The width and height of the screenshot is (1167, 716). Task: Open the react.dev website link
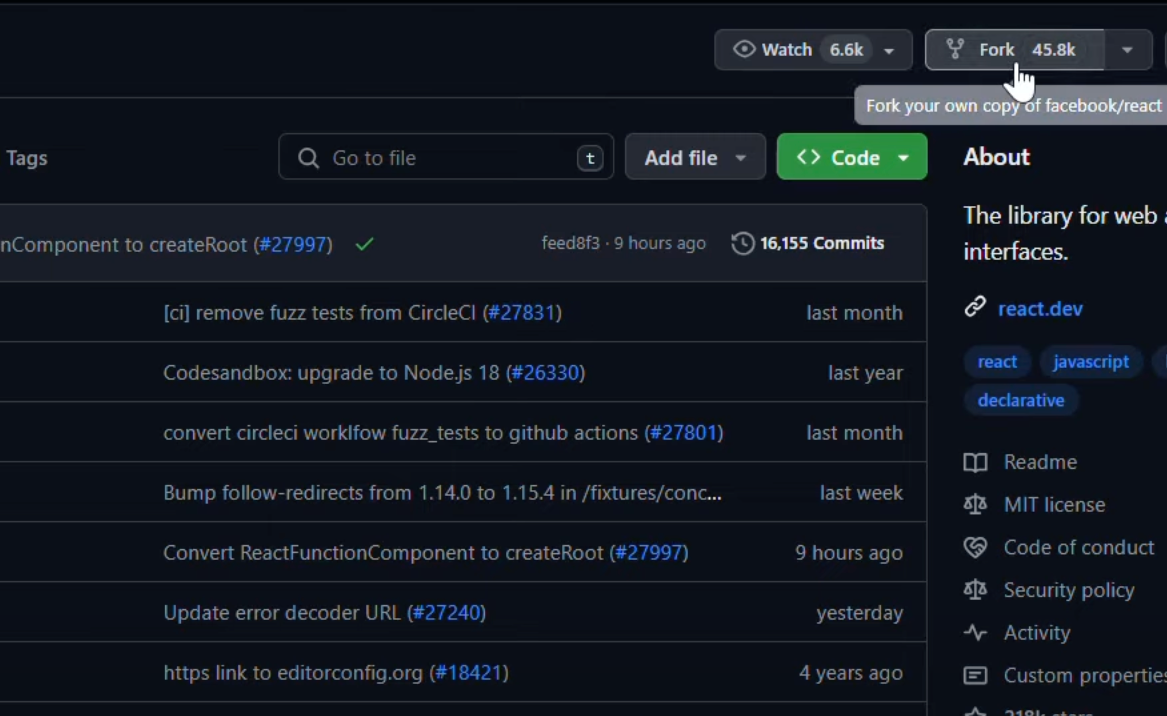[x=1040, y=308]
